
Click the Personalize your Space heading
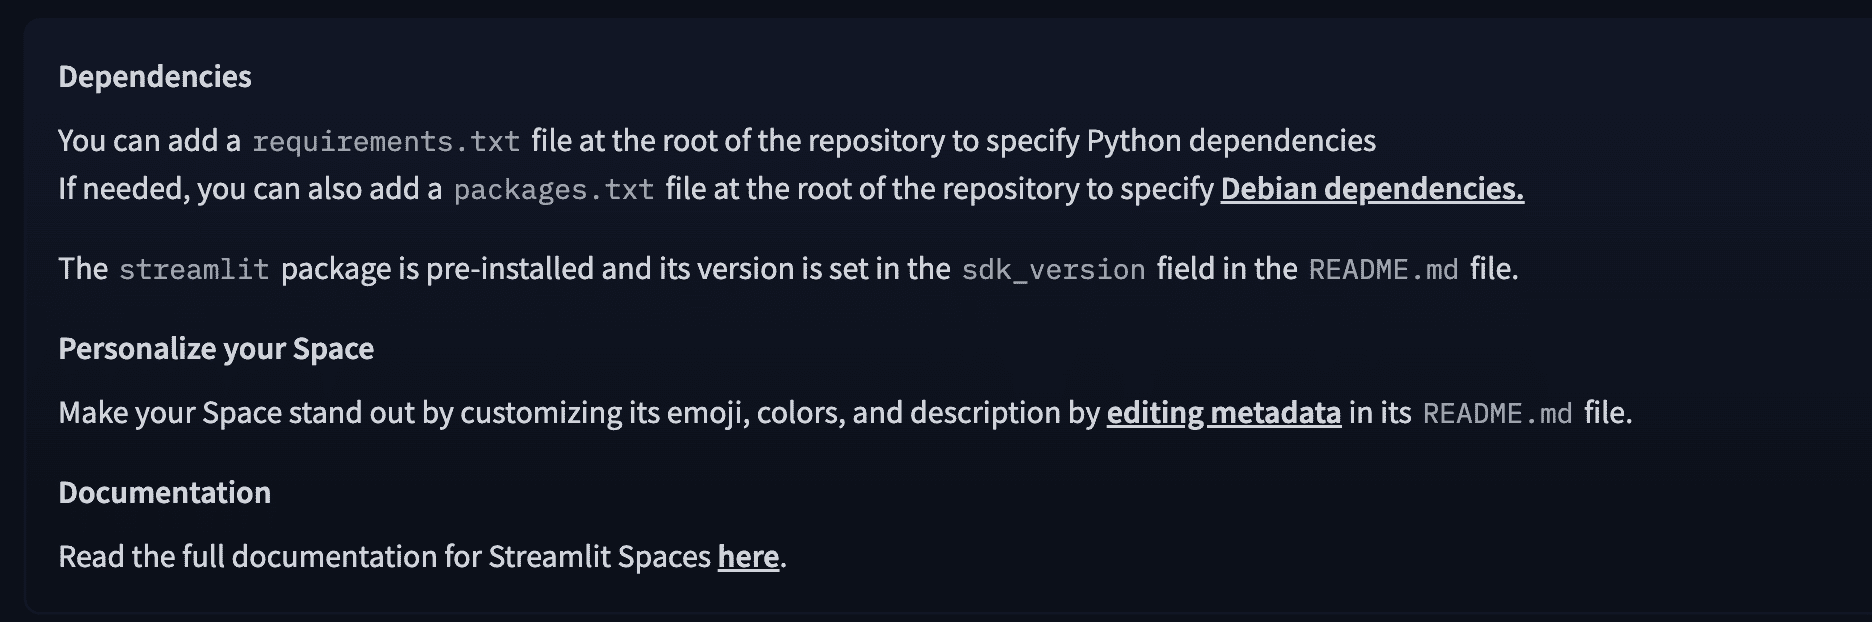[216, 349]
